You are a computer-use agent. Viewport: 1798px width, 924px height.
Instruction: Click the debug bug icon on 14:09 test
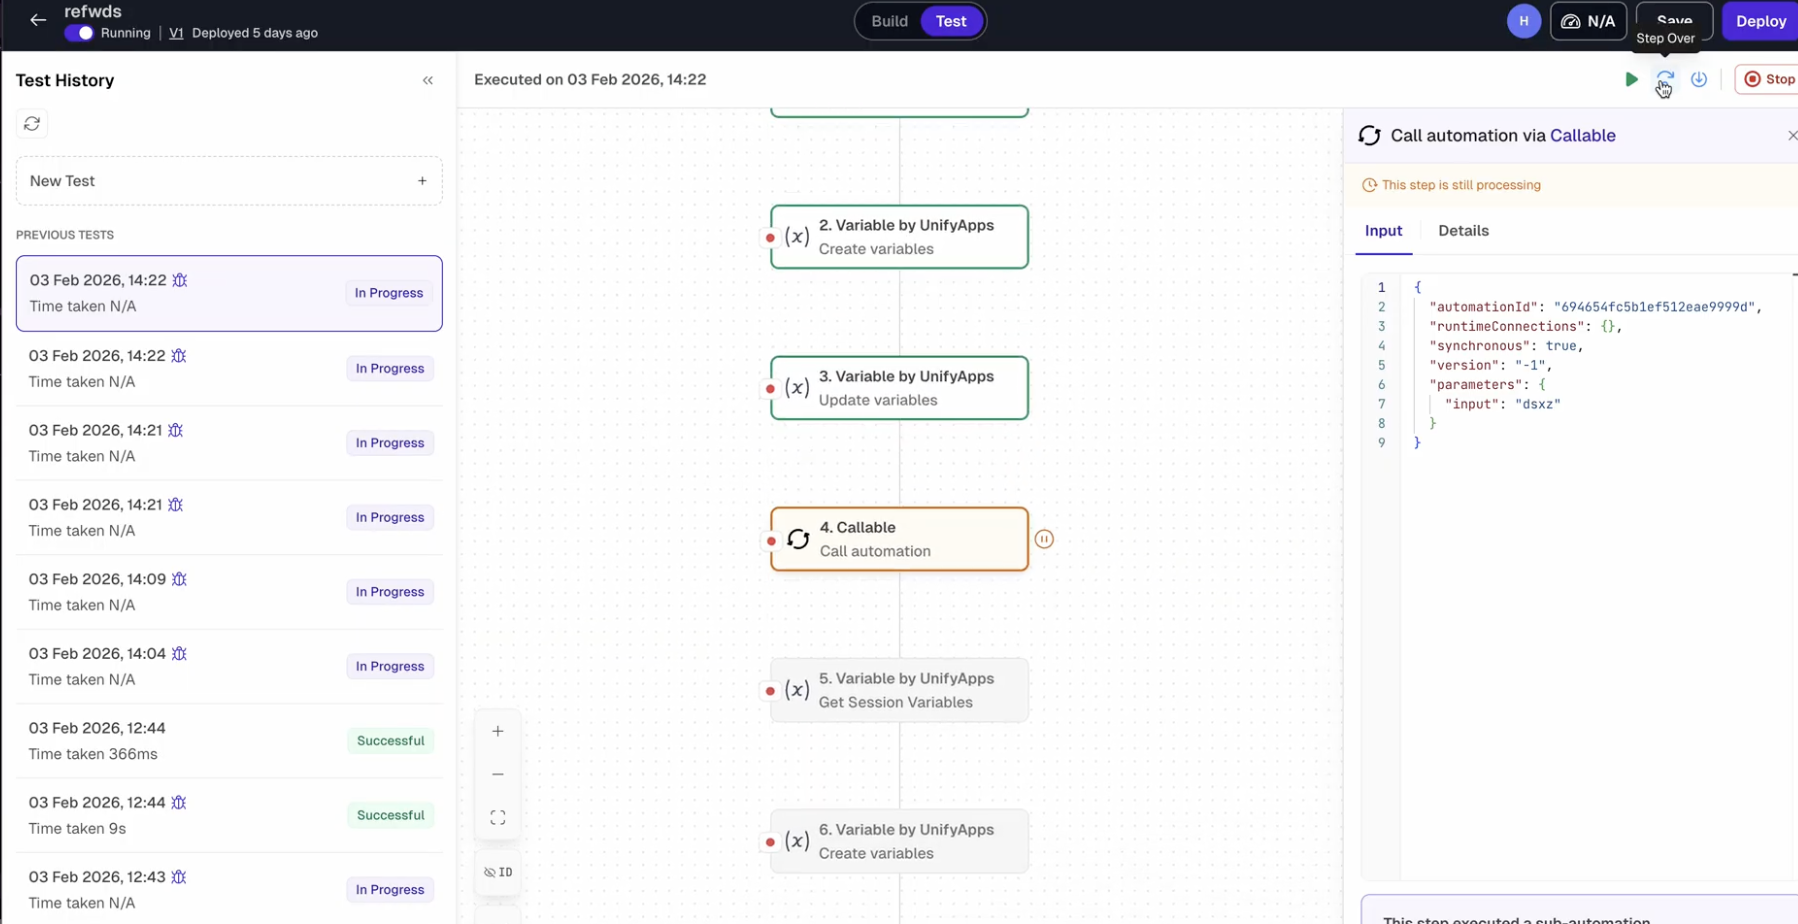click(179, 579)
